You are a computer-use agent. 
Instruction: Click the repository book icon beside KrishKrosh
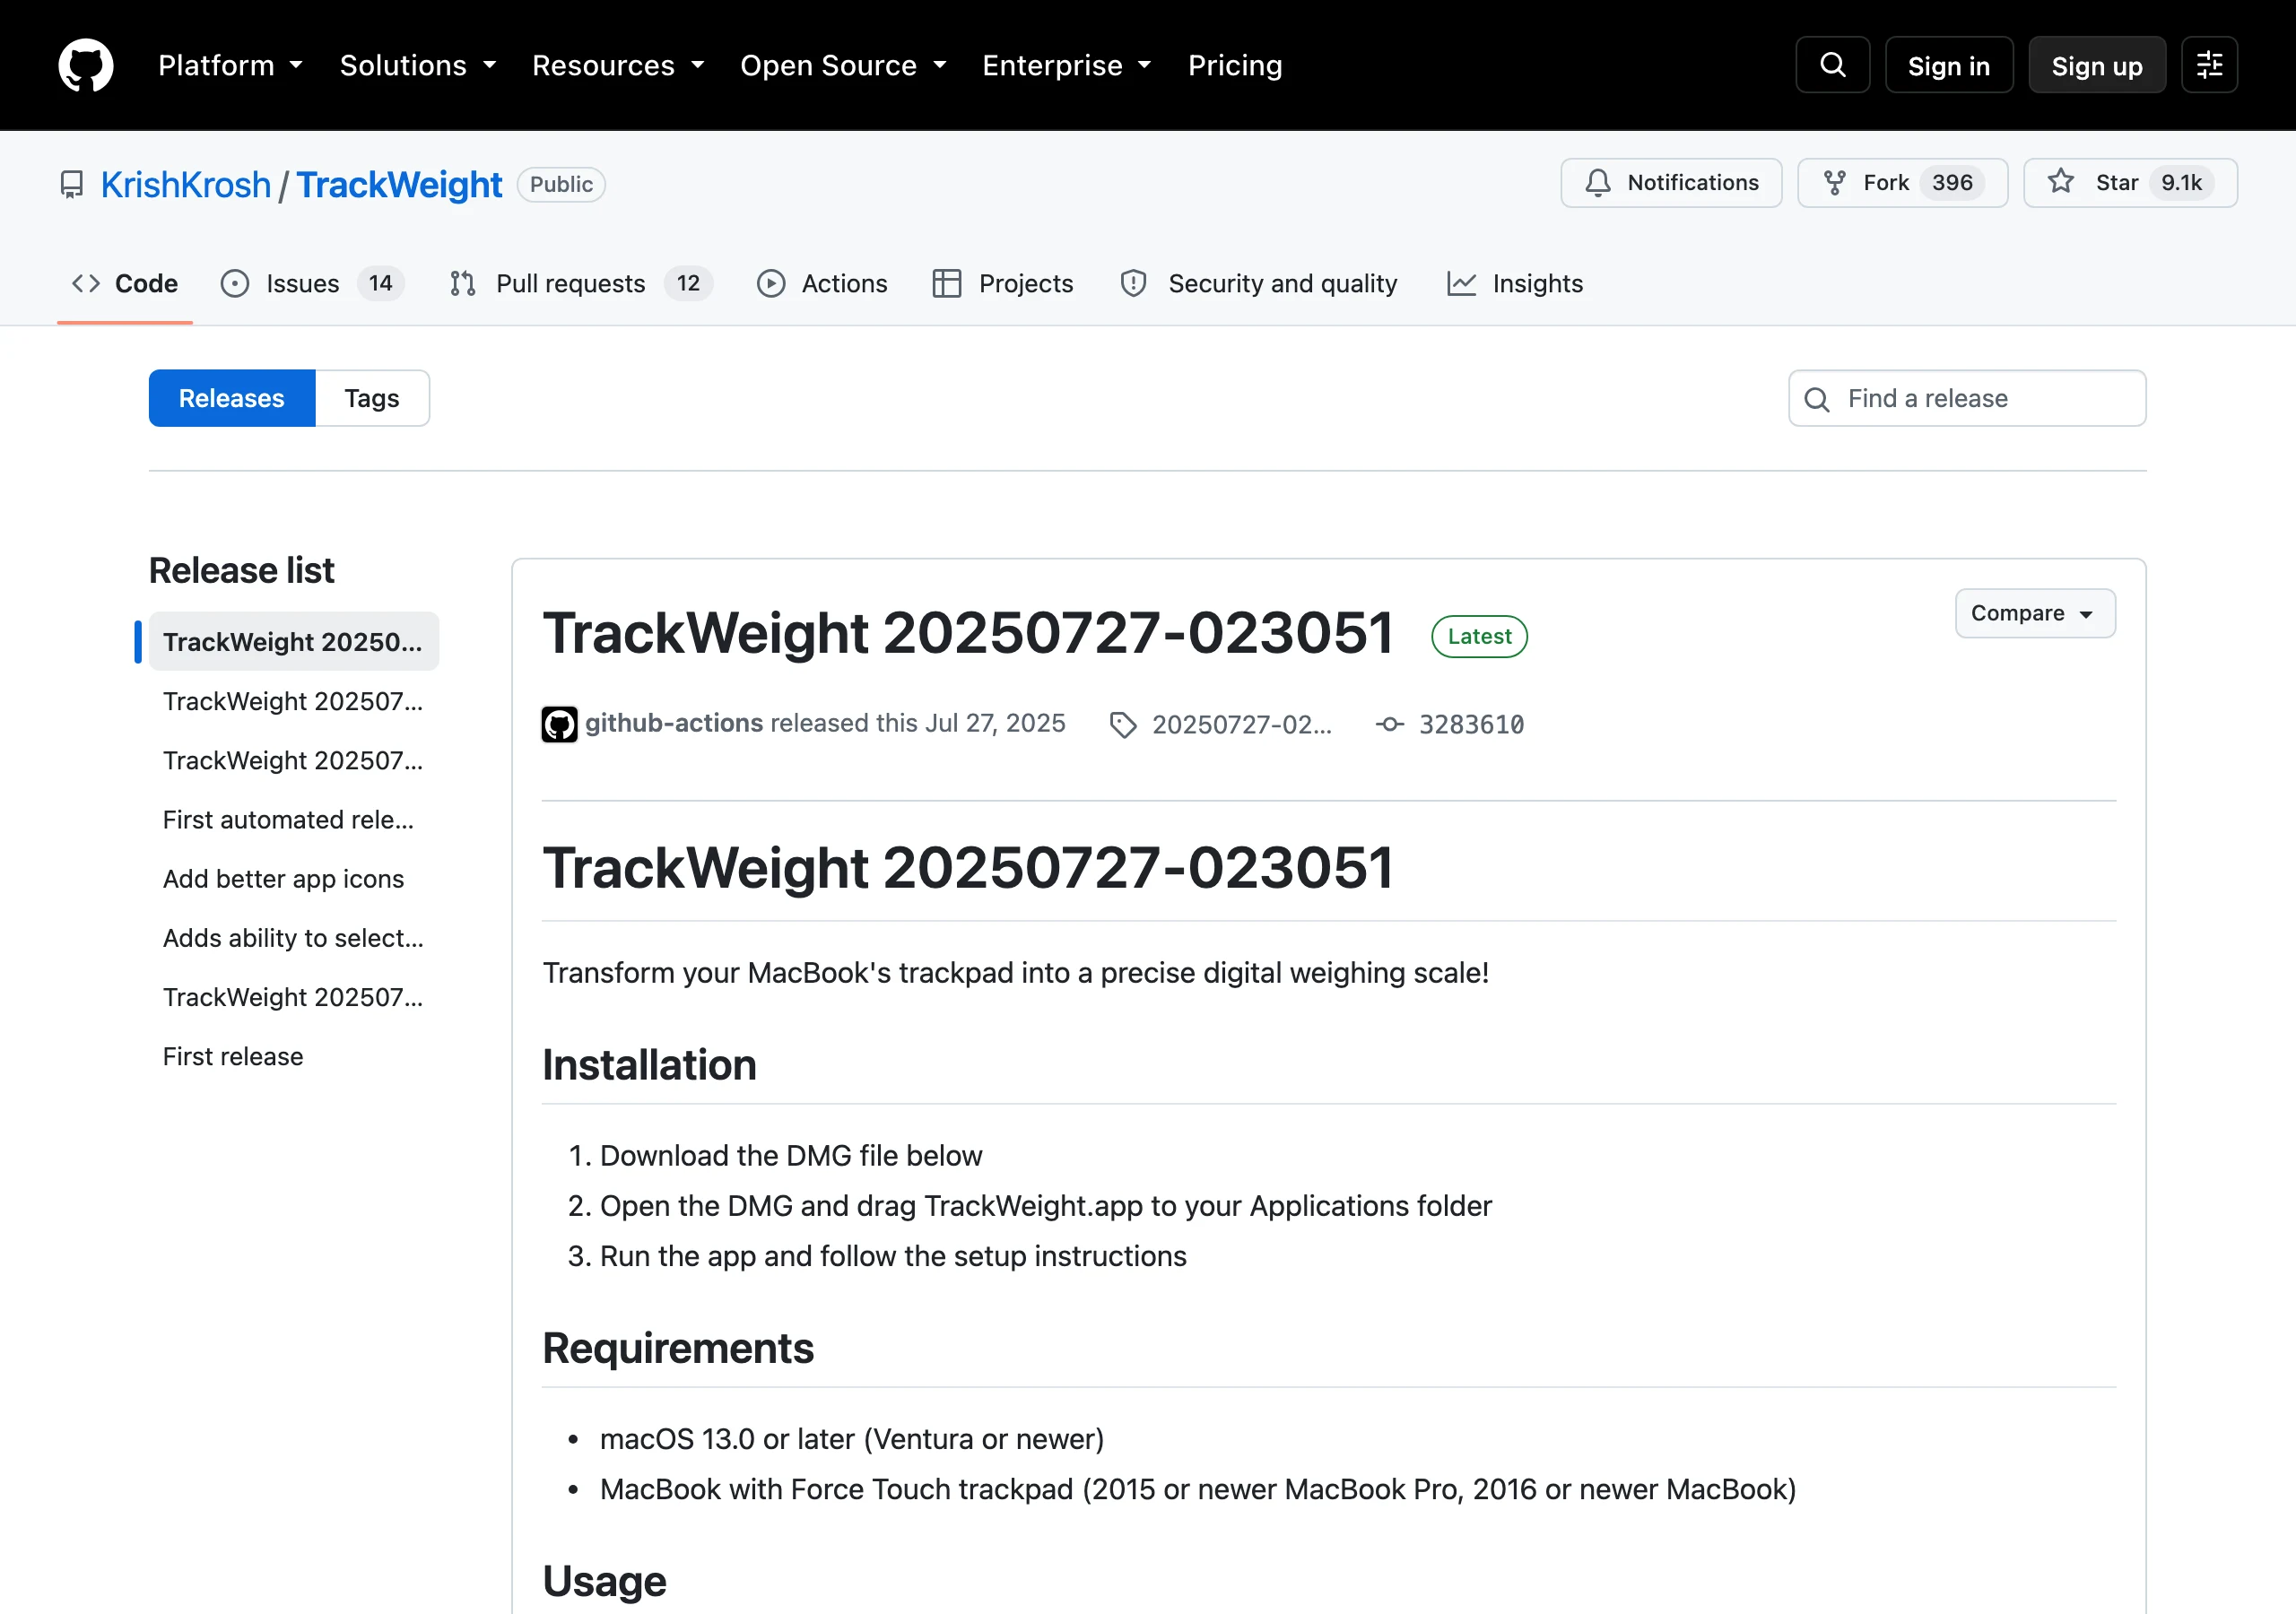click(x=72, y=184)
